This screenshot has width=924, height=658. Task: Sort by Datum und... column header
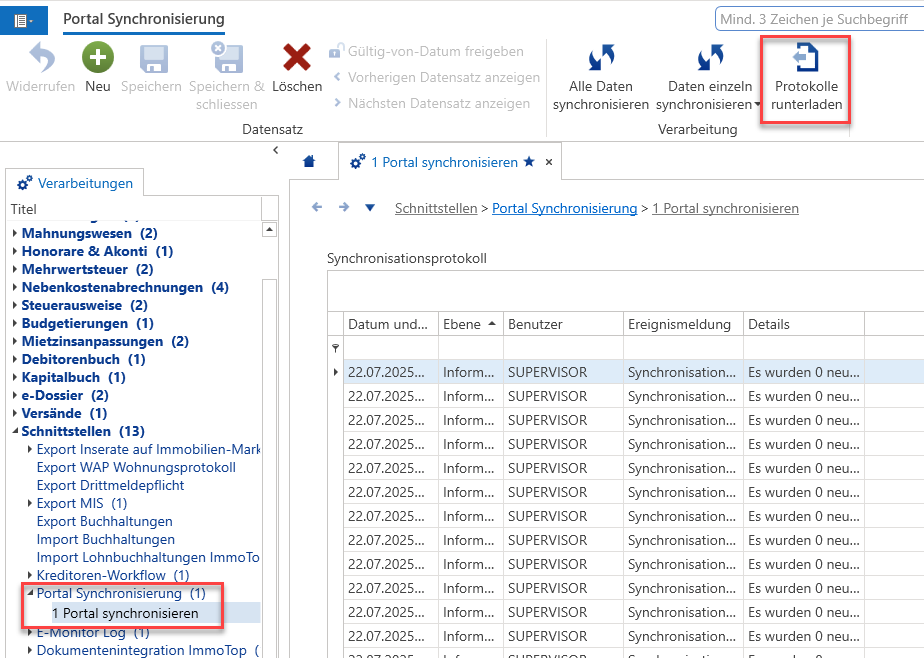[391, 324]
